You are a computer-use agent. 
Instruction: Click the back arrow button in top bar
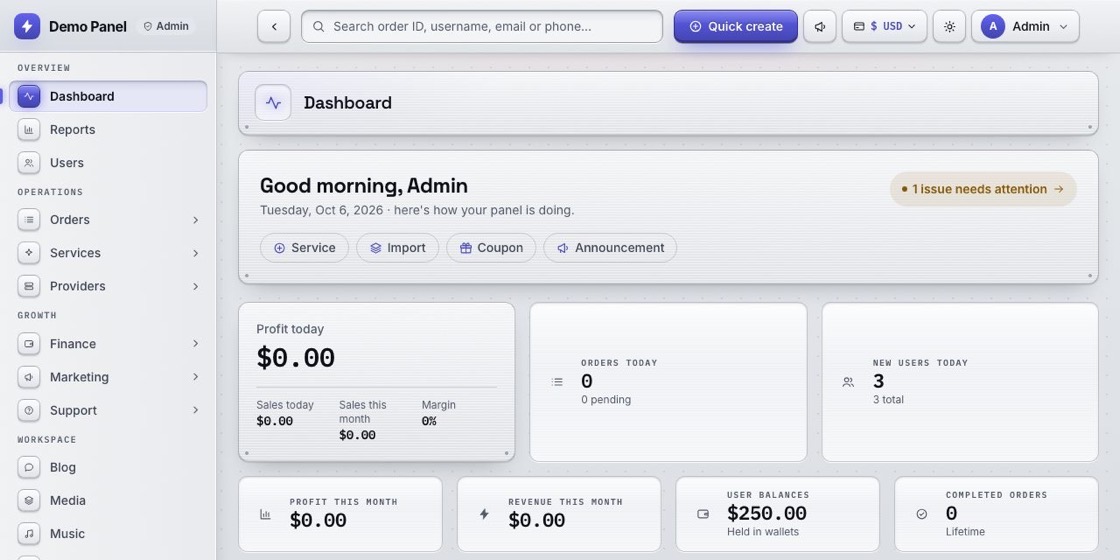point(274,26)
